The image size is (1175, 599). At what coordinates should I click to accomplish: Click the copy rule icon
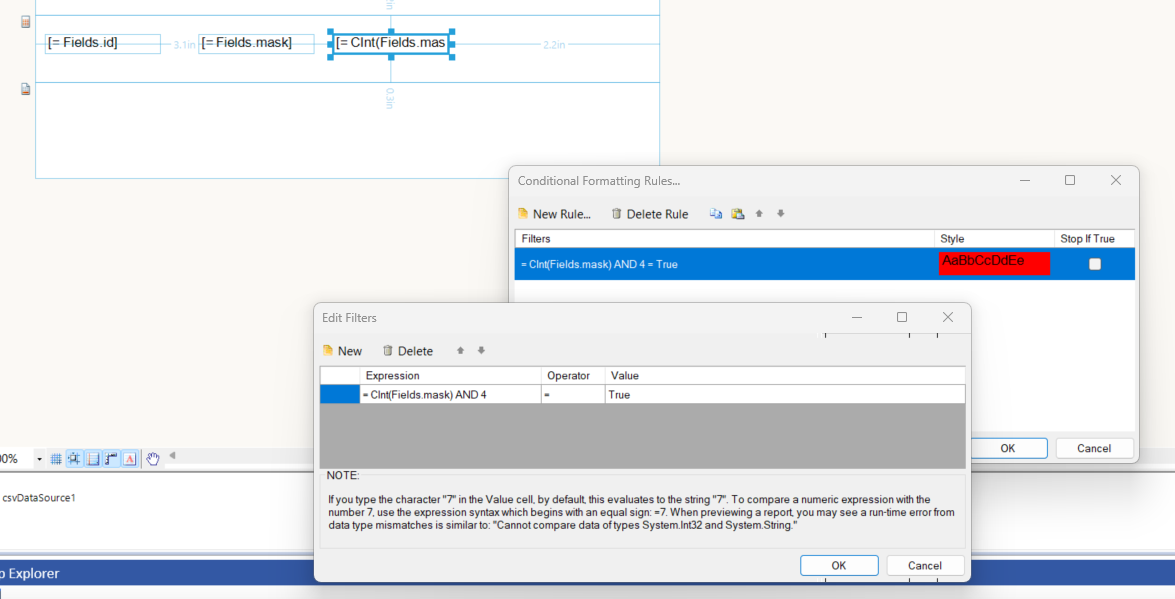pos(716,214)
